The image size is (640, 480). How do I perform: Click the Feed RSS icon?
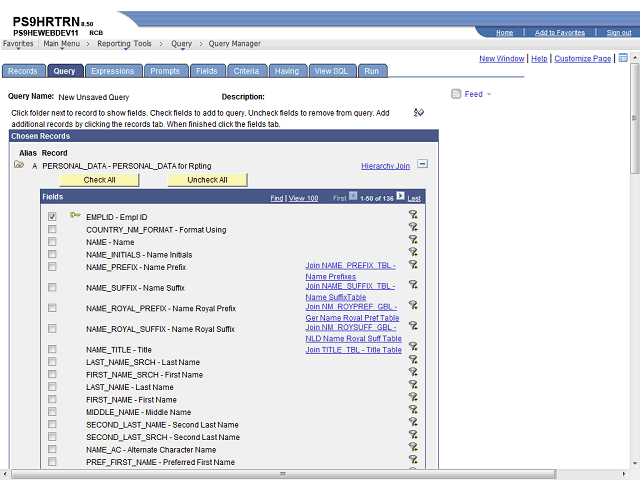[456, 94]
